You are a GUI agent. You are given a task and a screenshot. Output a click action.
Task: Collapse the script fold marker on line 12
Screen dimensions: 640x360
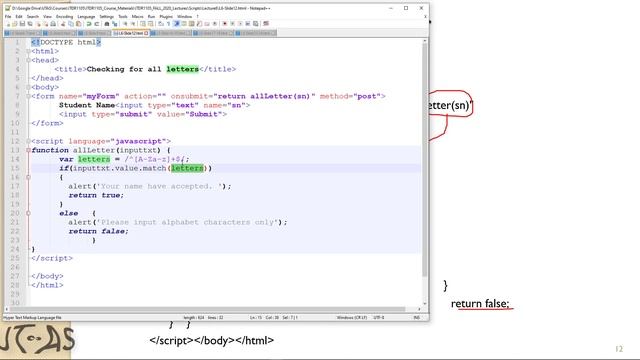[x=28, y=141]
